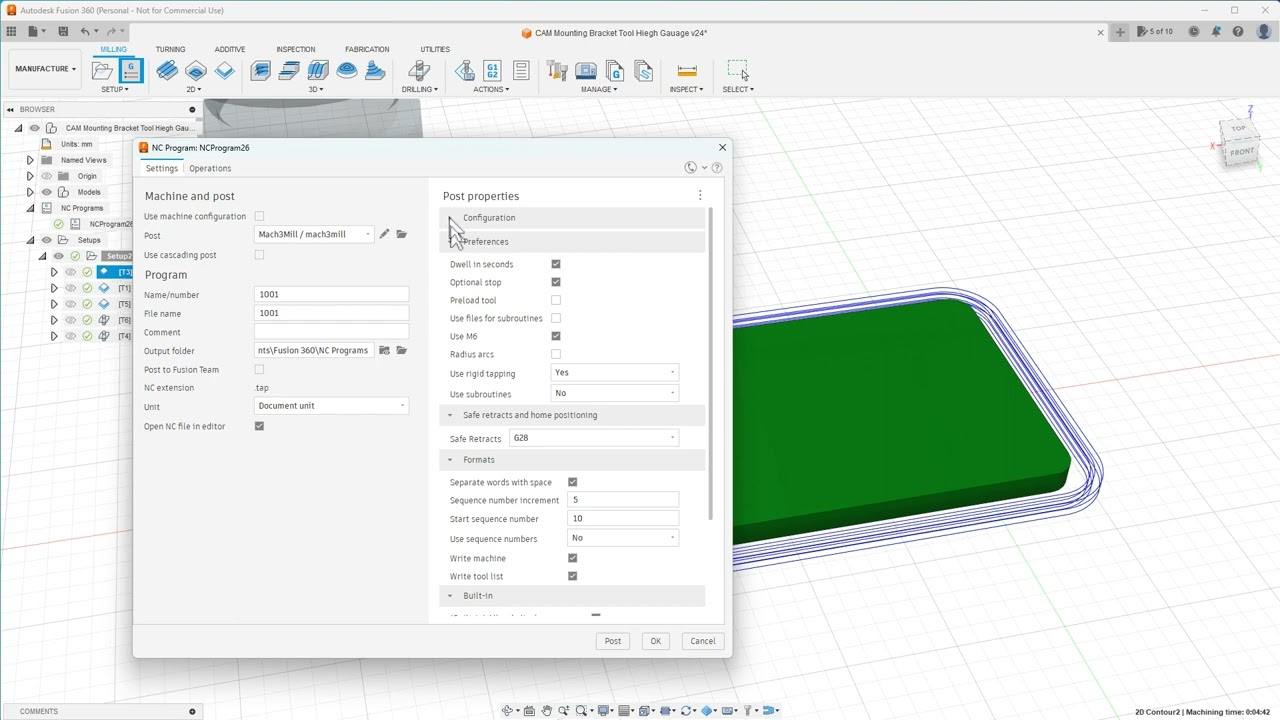Select the Face milling tool

pos(224,70)
